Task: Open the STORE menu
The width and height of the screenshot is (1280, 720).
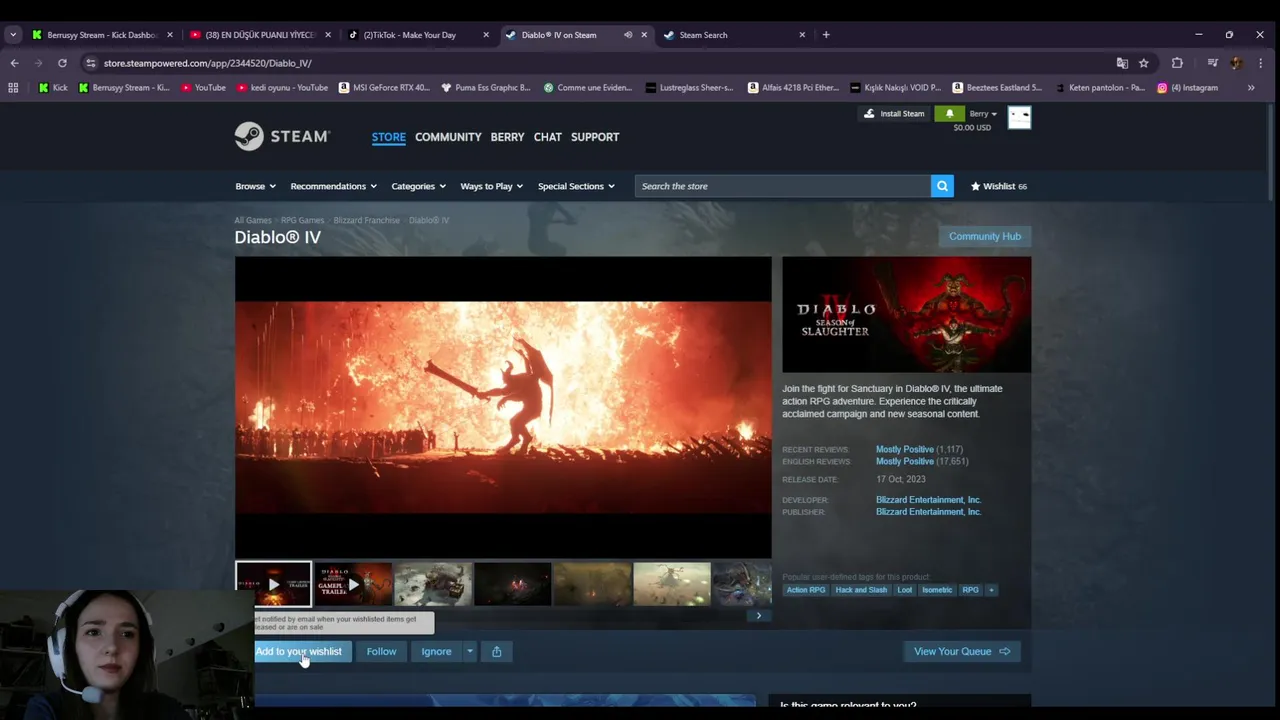Action: point(389,137)
